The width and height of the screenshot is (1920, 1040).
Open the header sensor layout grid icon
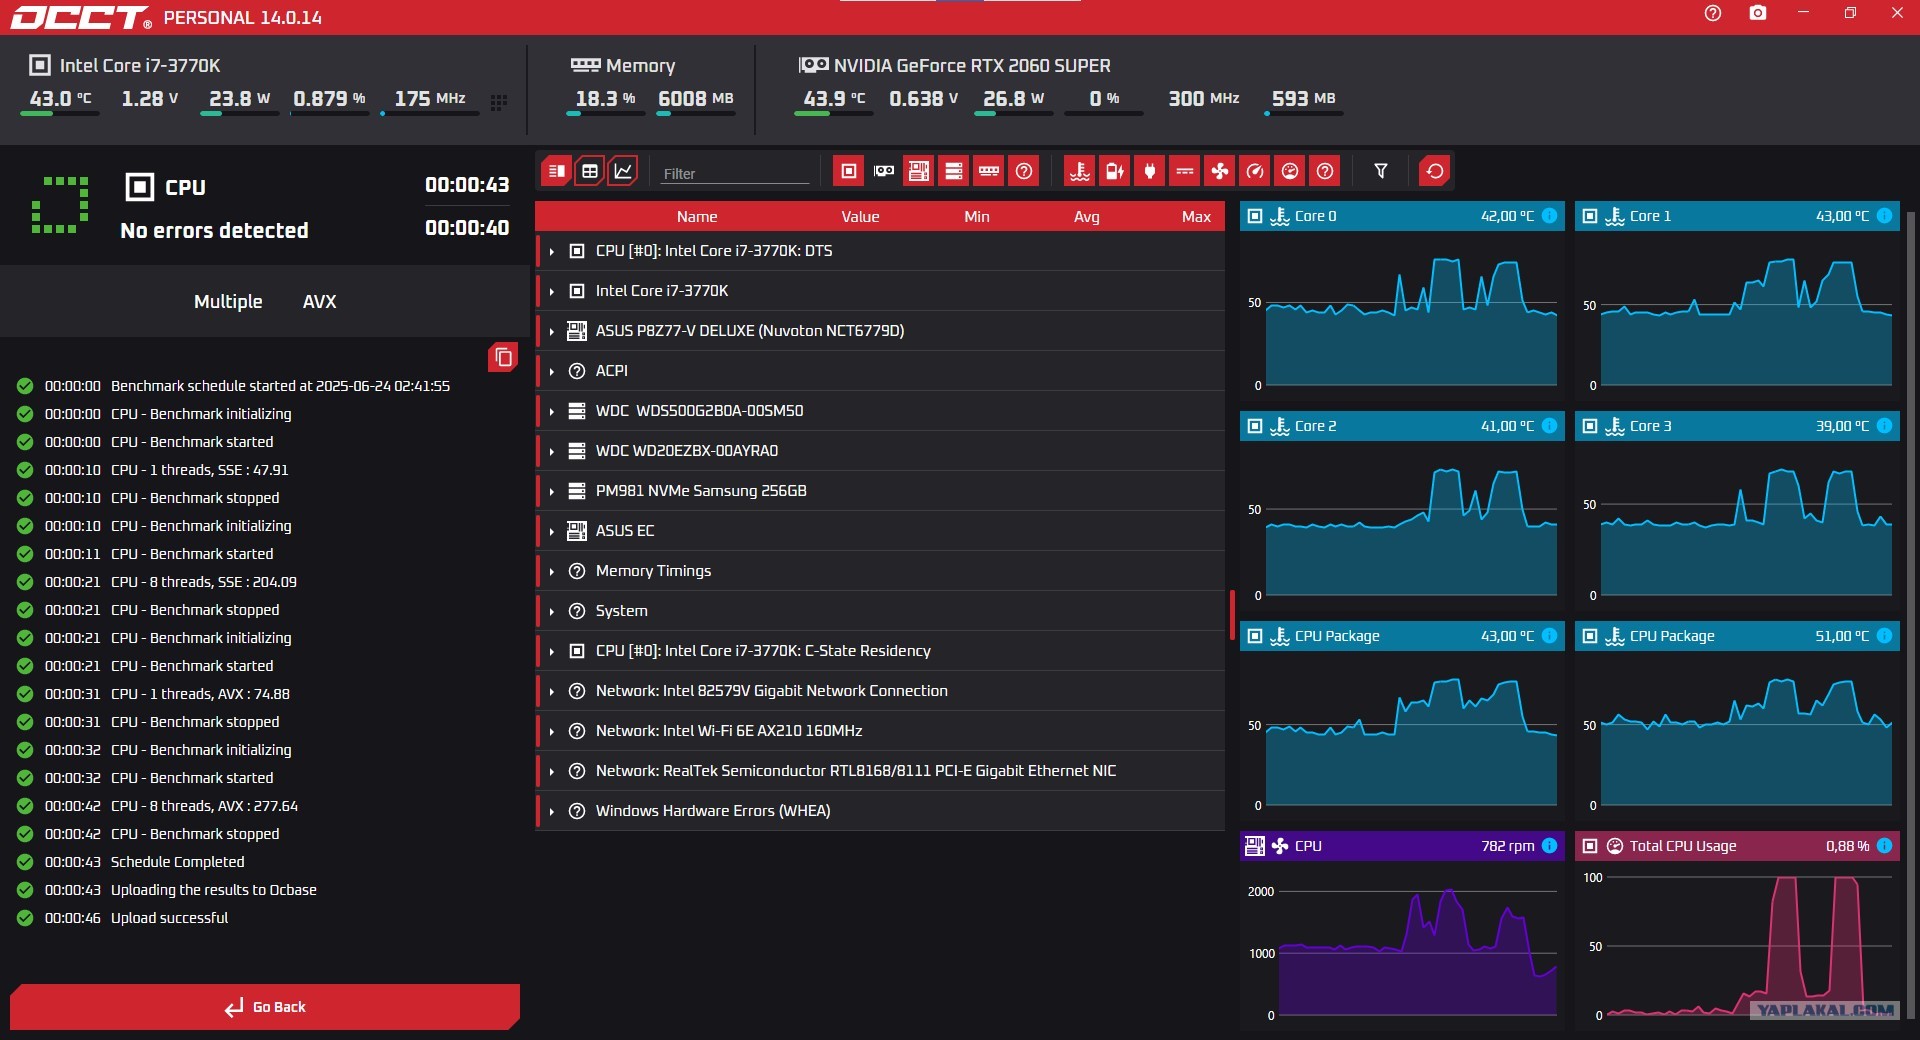499,102
